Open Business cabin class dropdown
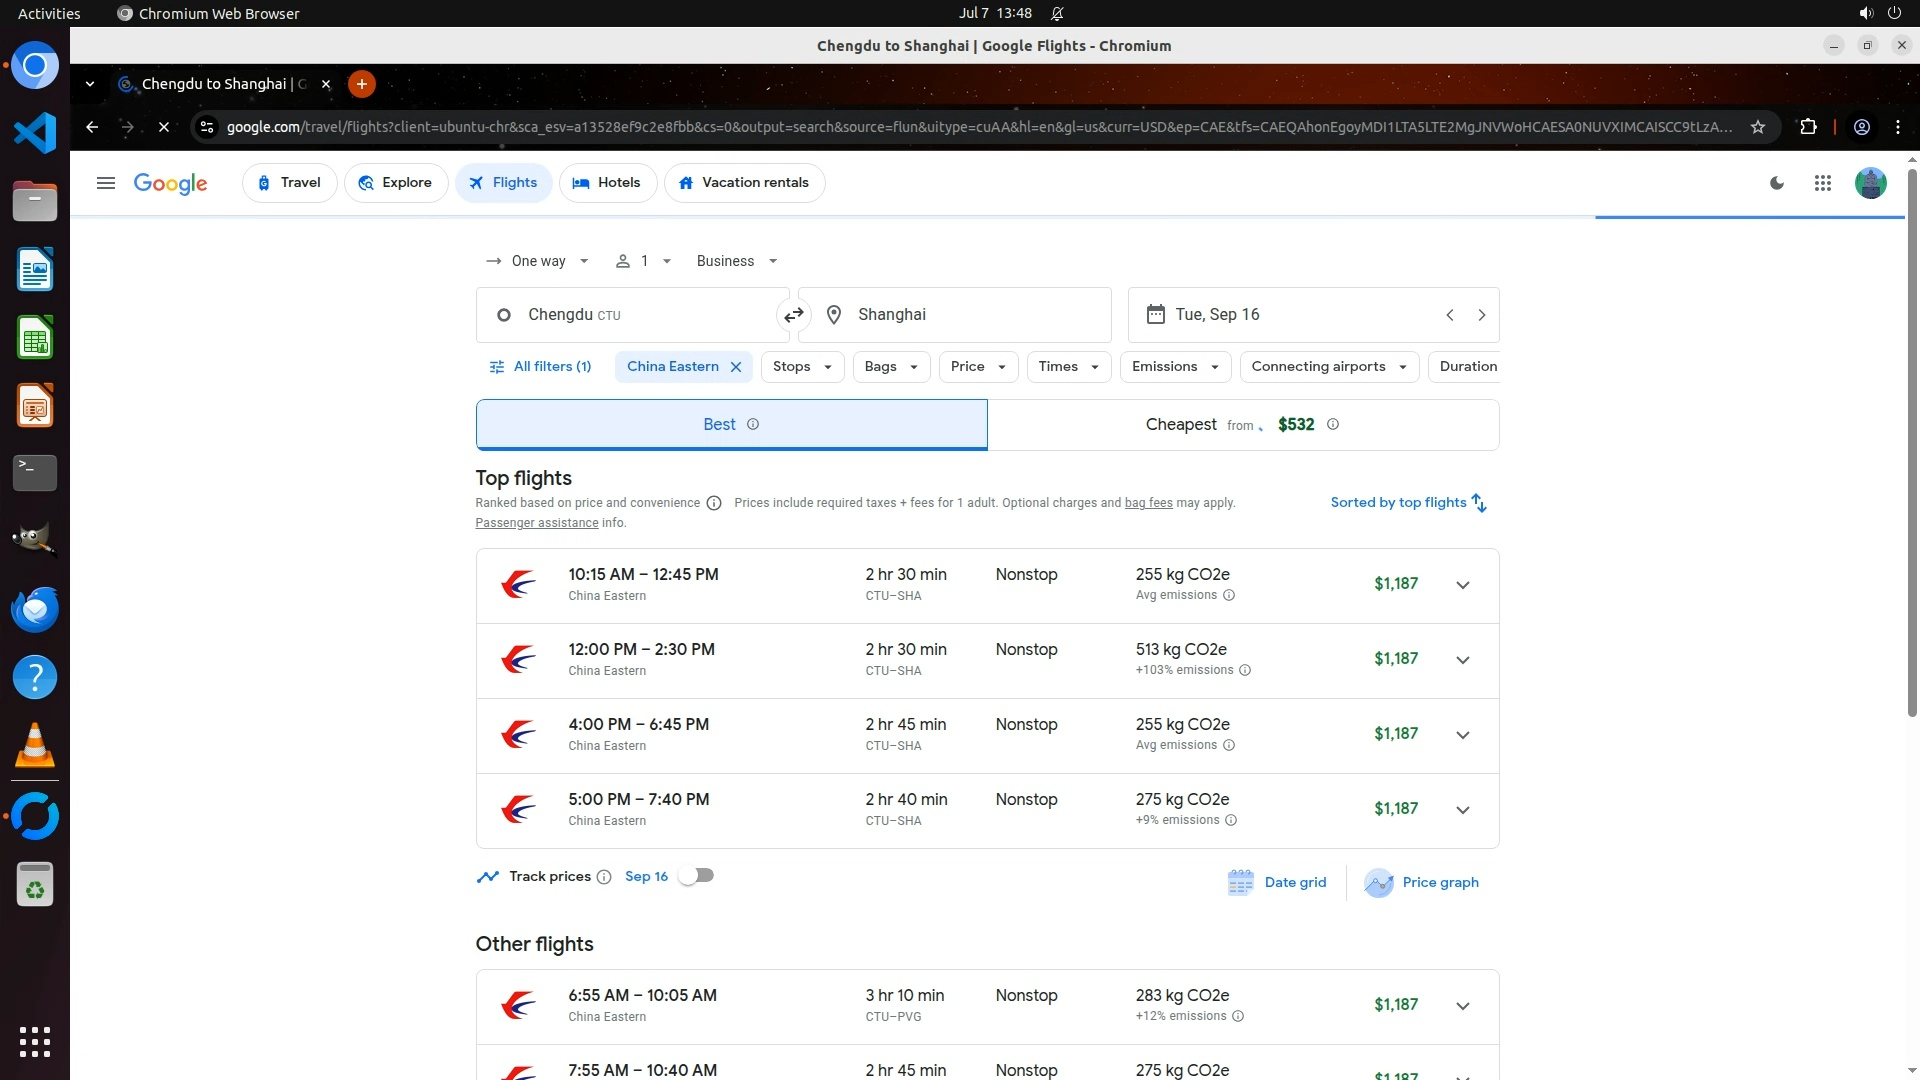This screenshot has width=1920, height=1080. [736, 261]
